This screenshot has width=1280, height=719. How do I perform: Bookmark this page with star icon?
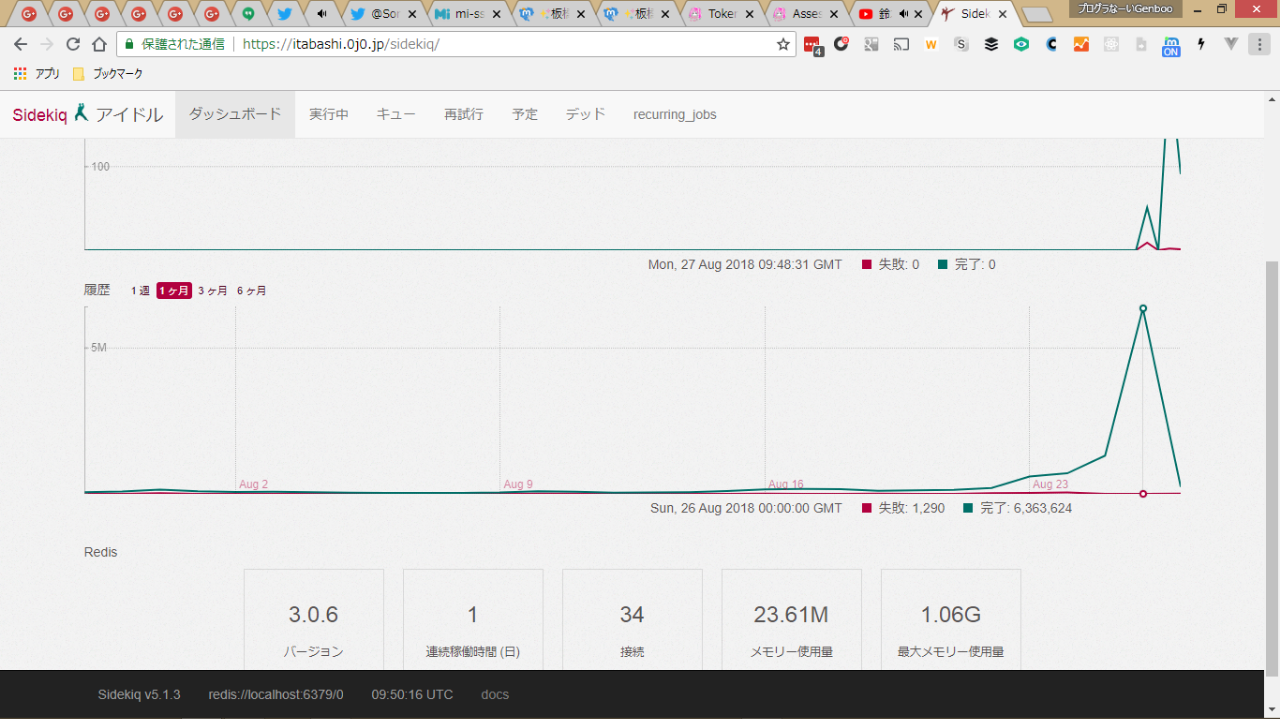click(x=783, y=44)
